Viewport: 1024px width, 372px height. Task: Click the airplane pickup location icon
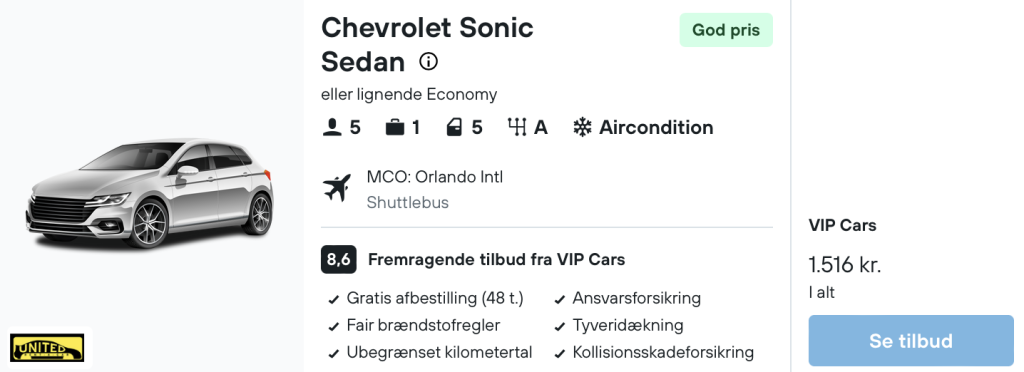click(337, 189)
